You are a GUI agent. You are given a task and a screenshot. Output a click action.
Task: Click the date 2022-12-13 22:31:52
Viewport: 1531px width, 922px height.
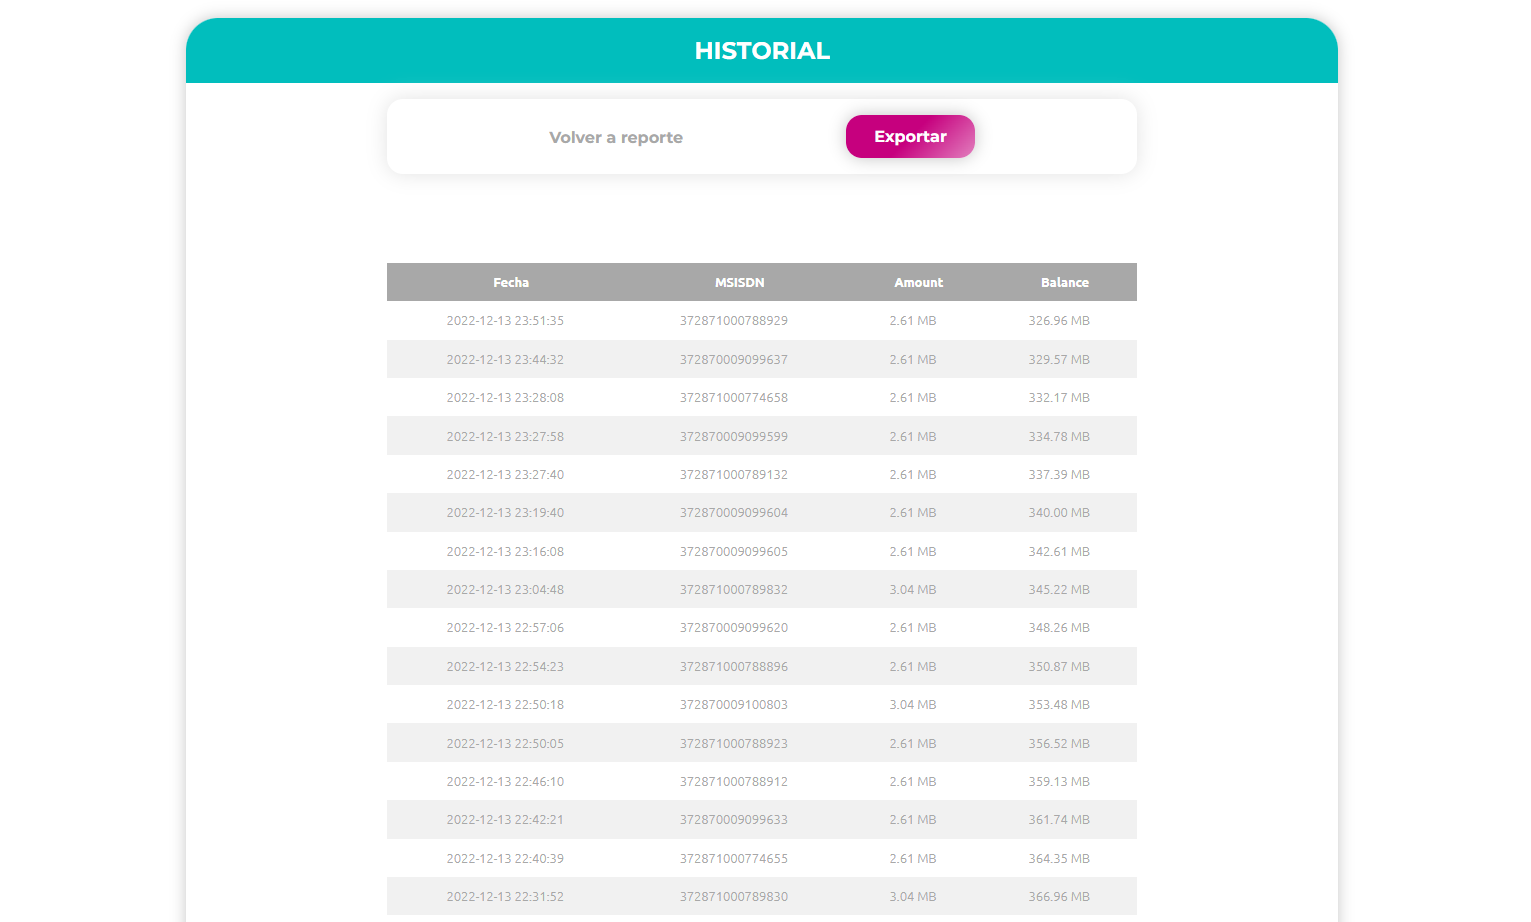505,897
